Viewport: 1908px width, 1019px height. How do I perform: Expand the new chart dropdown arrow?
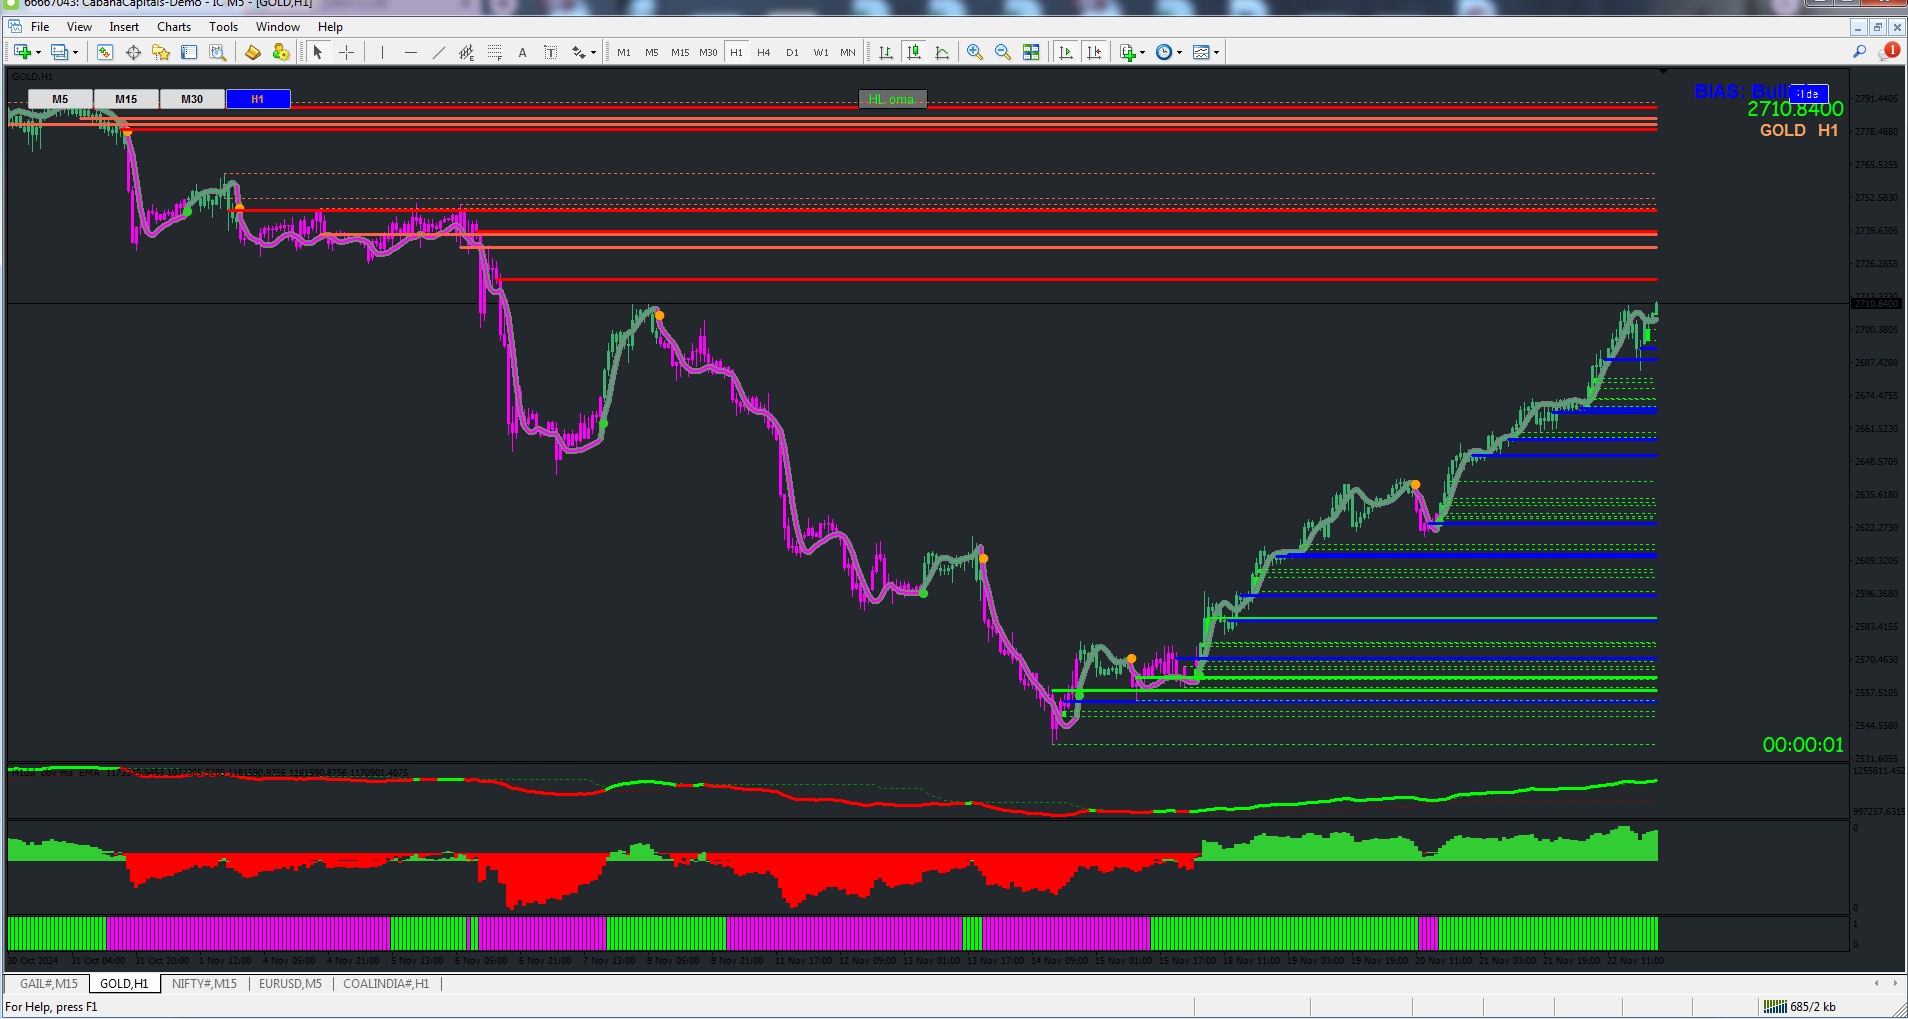pos(39,53)
